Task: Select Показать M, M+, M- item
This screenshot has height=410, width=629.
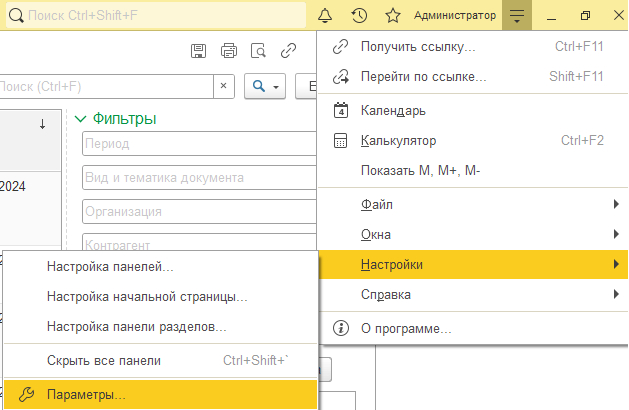Action: pos(473,170)
